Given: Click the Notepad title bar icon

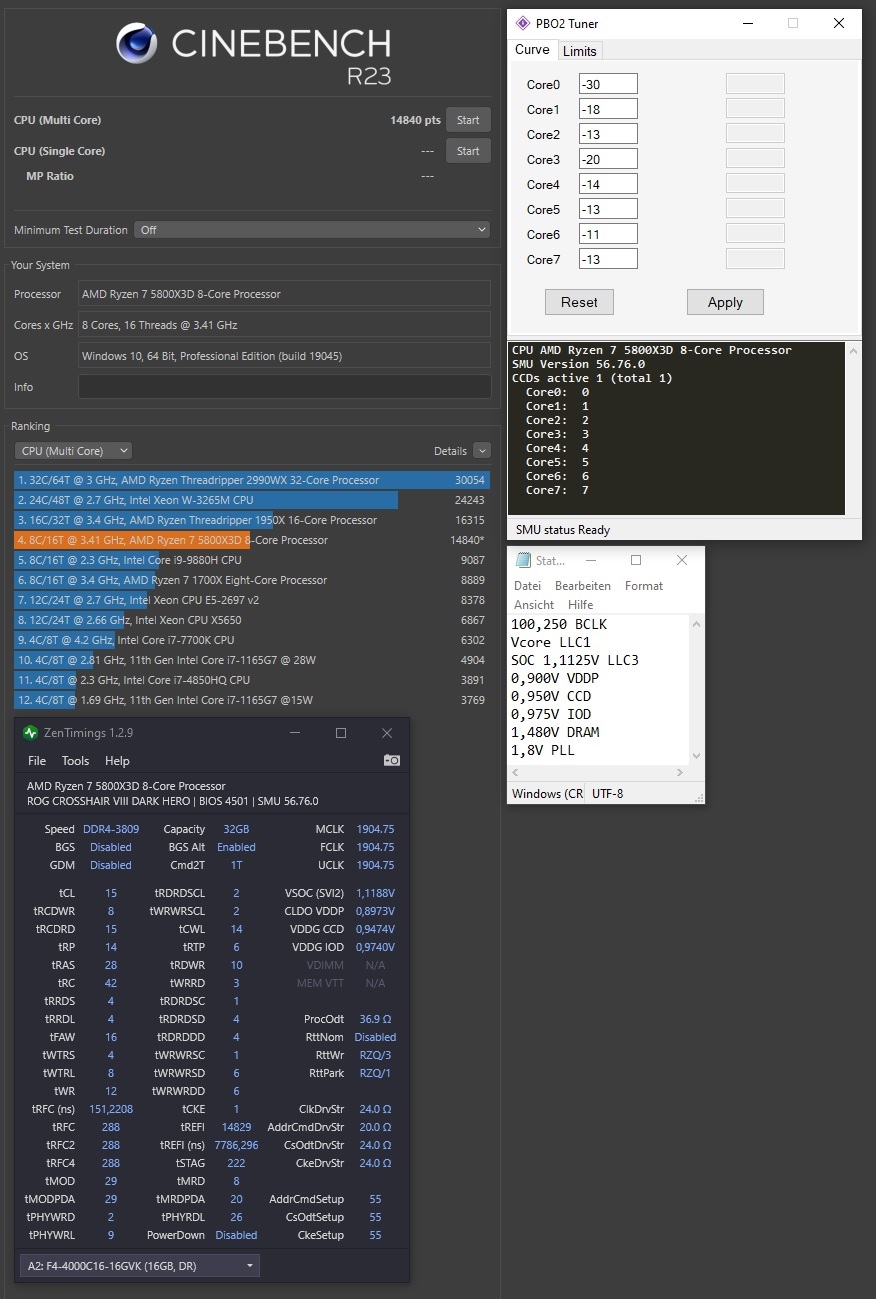Looking at the screenshot, I should pyautogui.click(x=522, y=561).
